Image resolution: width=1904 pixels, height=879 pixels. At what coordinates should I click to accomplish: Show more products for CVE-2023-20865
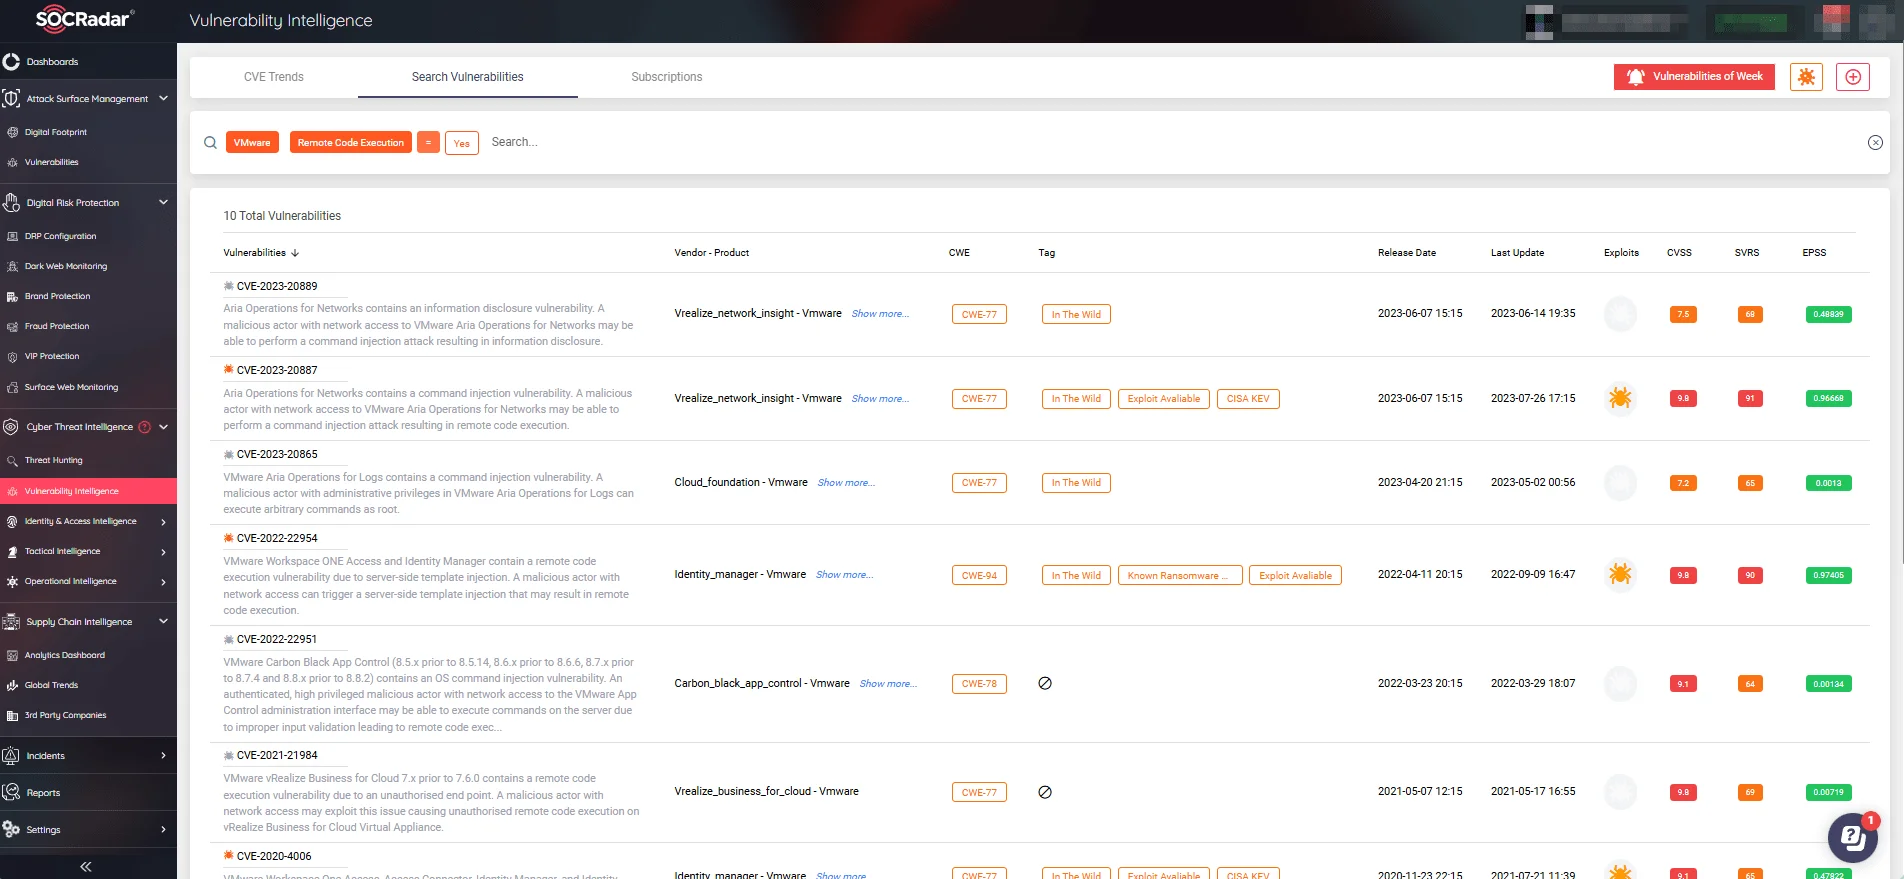tap(846, 483)
